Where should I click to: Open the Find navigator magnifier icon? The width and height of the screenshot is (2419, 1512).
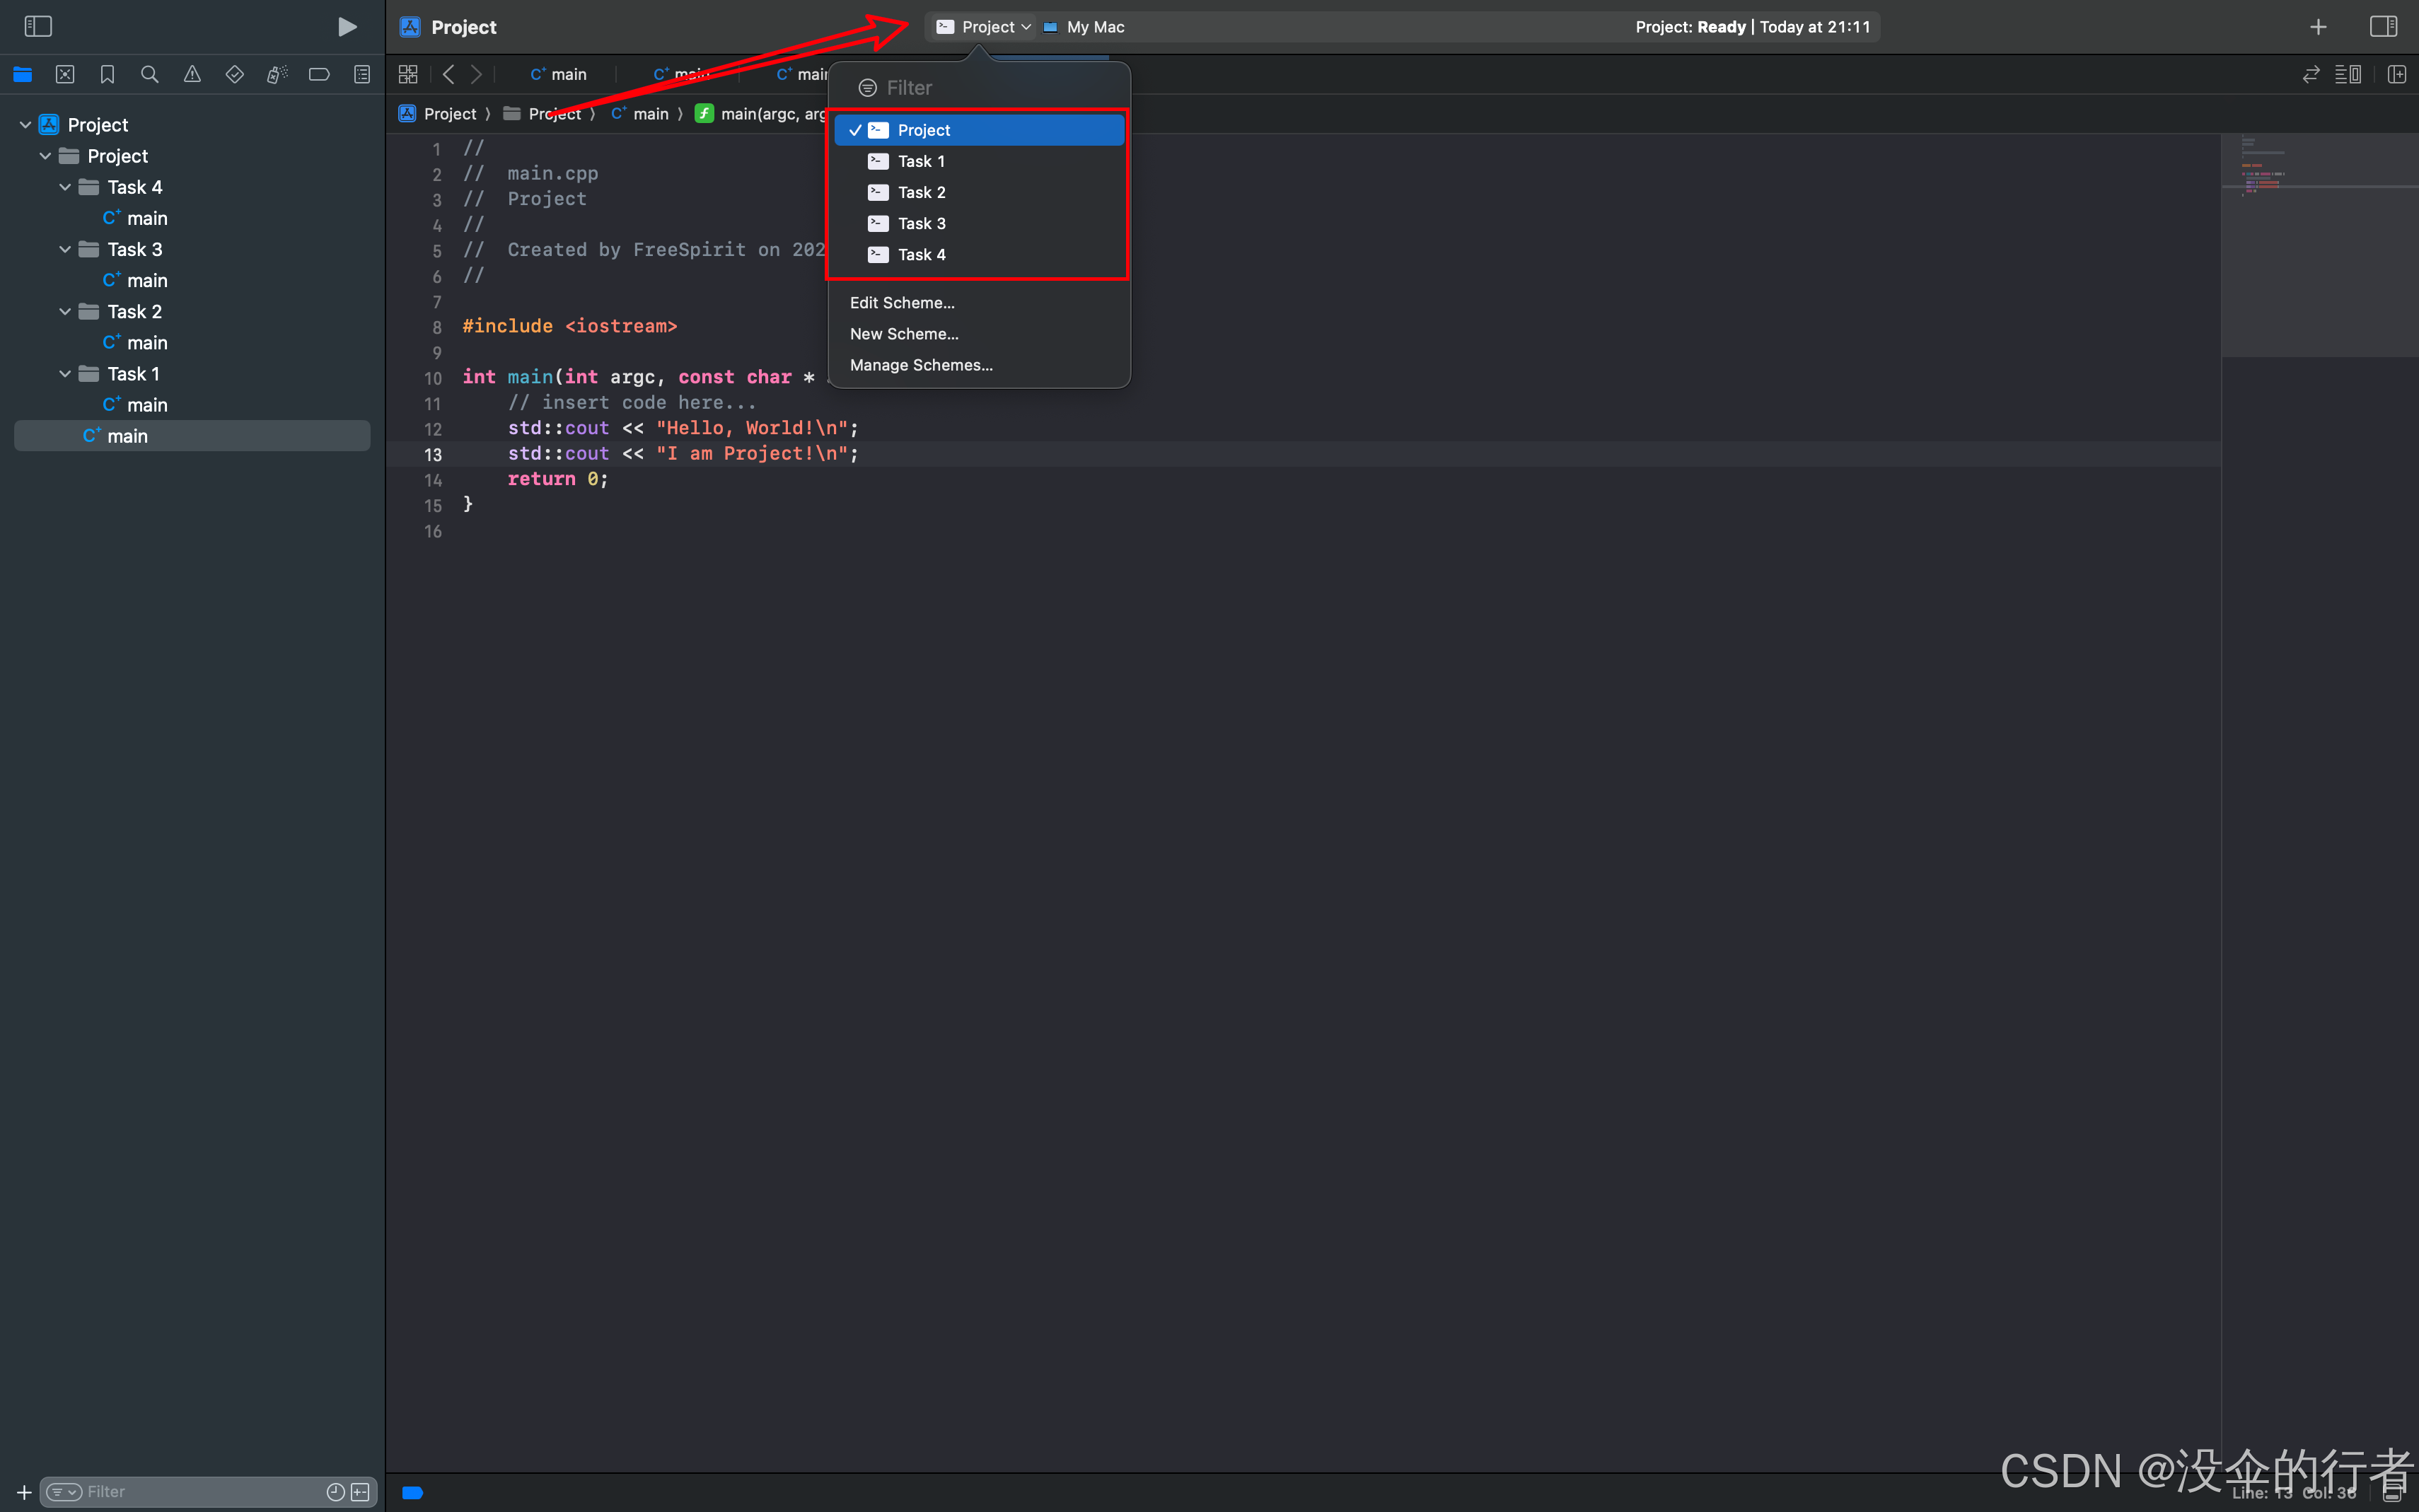(150, 74)
